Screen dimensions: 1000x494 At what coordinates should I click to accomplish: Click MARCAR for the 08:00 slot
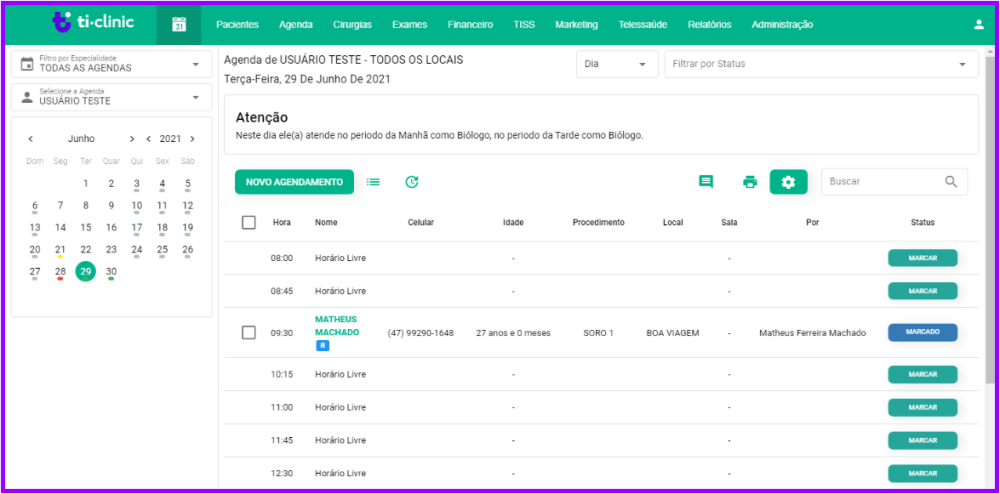(x=922, y=258)
